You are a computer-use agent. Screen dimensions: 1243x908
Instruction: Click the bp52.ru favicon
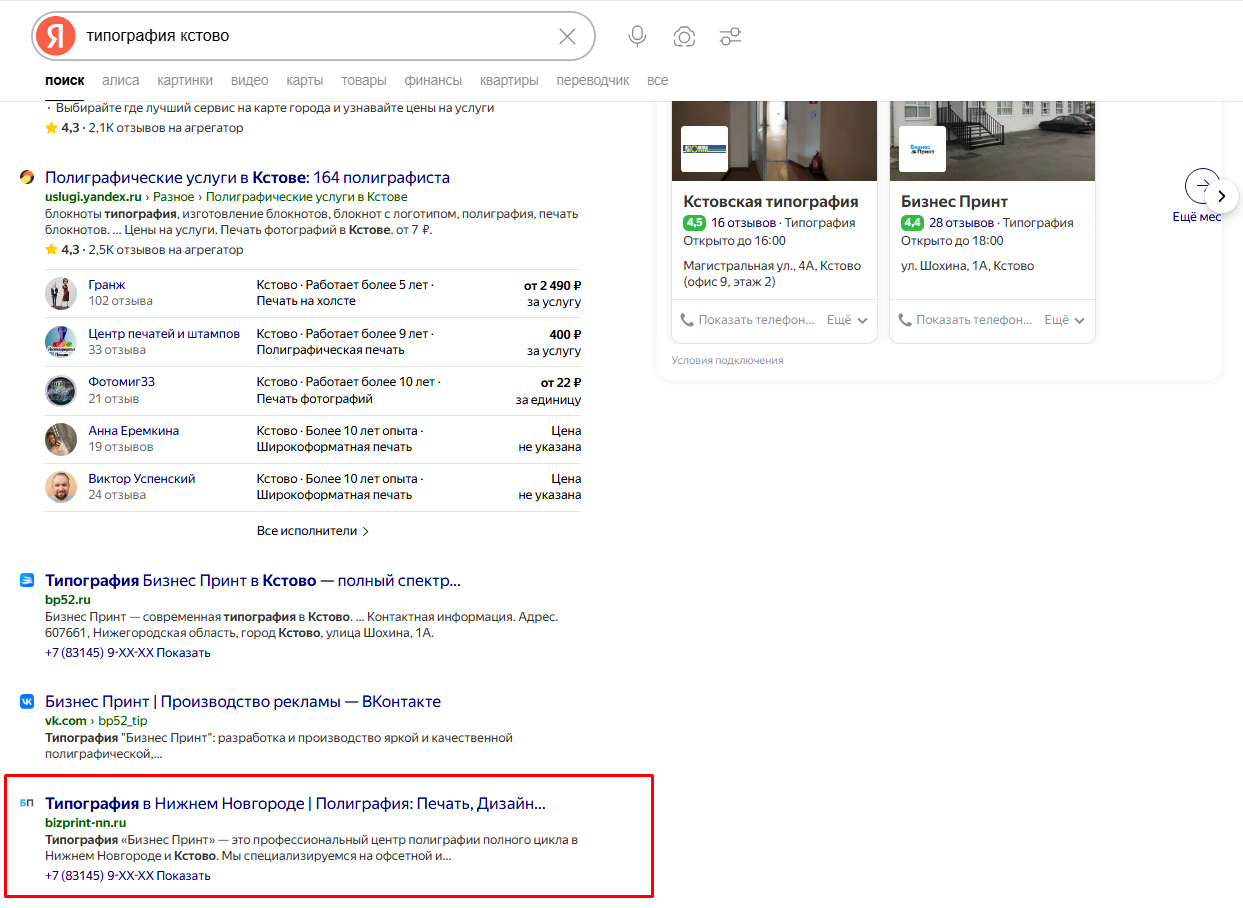(27, 581)
